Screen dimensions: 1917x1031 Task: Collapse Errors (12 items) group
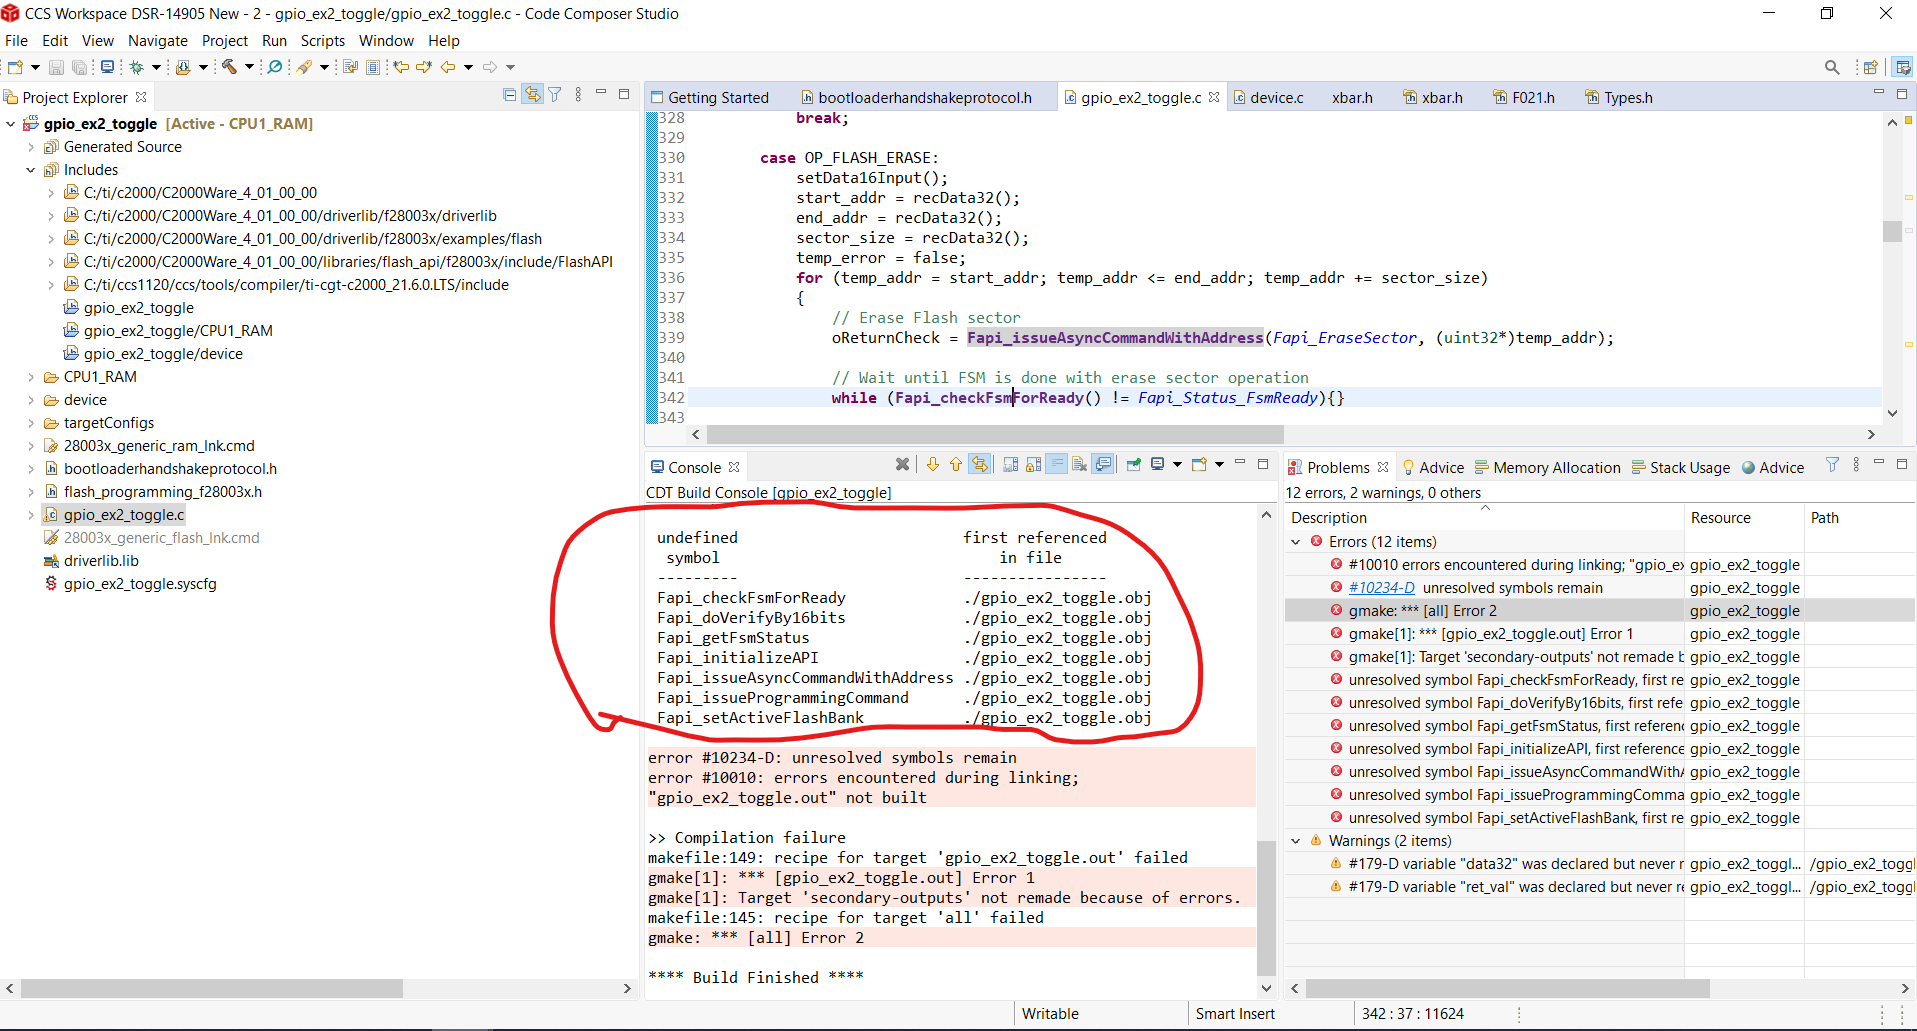coord(1296,542)
